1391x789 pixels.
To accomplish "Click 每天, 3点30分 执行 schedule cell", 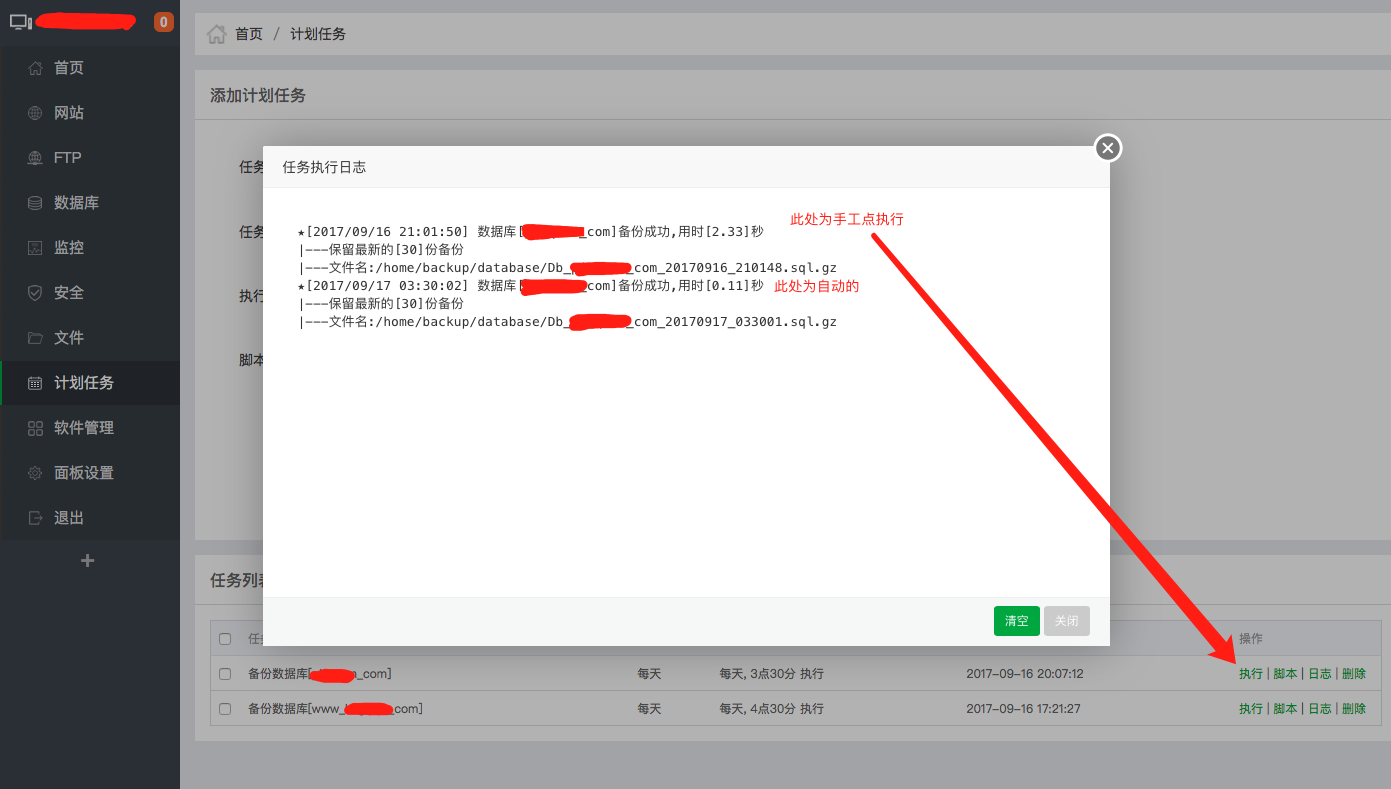I will [771, 674].
